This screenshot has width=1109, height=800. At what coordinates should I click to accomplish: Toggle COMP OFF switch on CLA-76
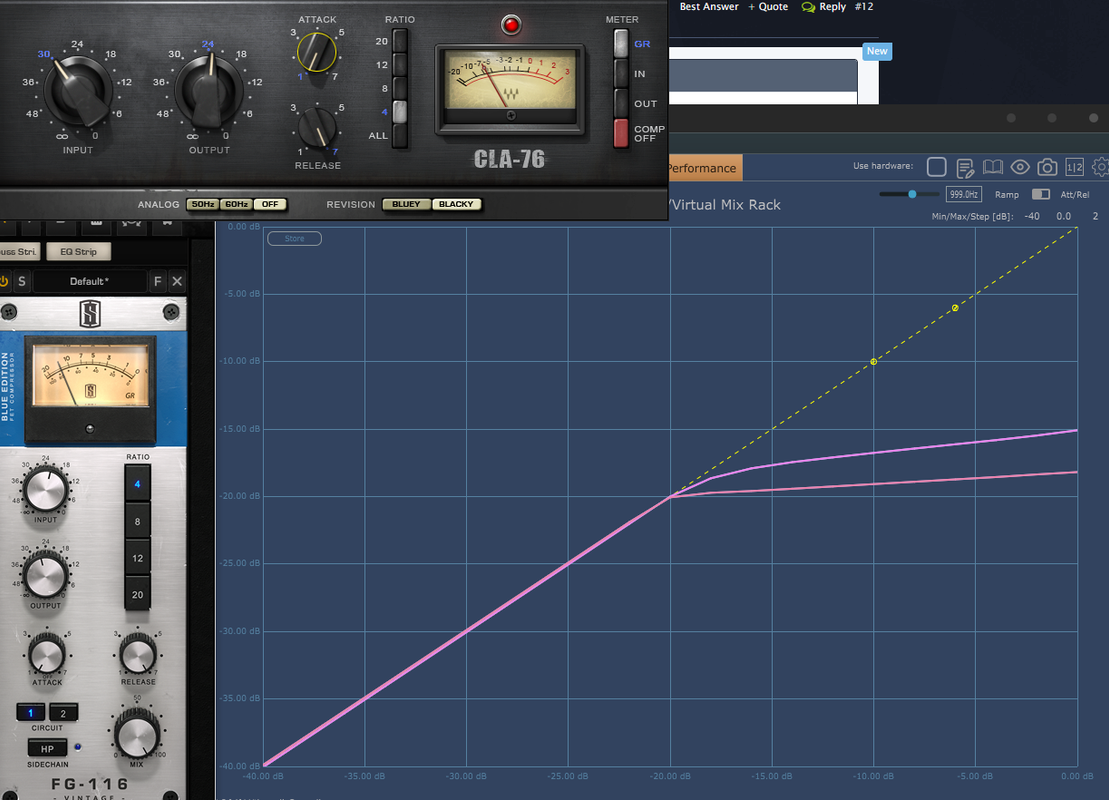tap(621, 133)
